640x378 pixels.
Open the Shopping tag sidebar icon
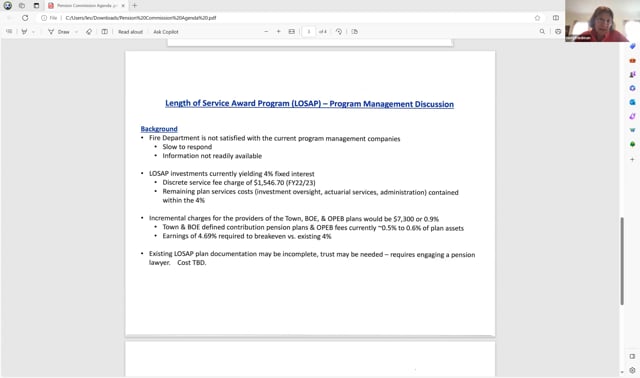click(632, 47)
